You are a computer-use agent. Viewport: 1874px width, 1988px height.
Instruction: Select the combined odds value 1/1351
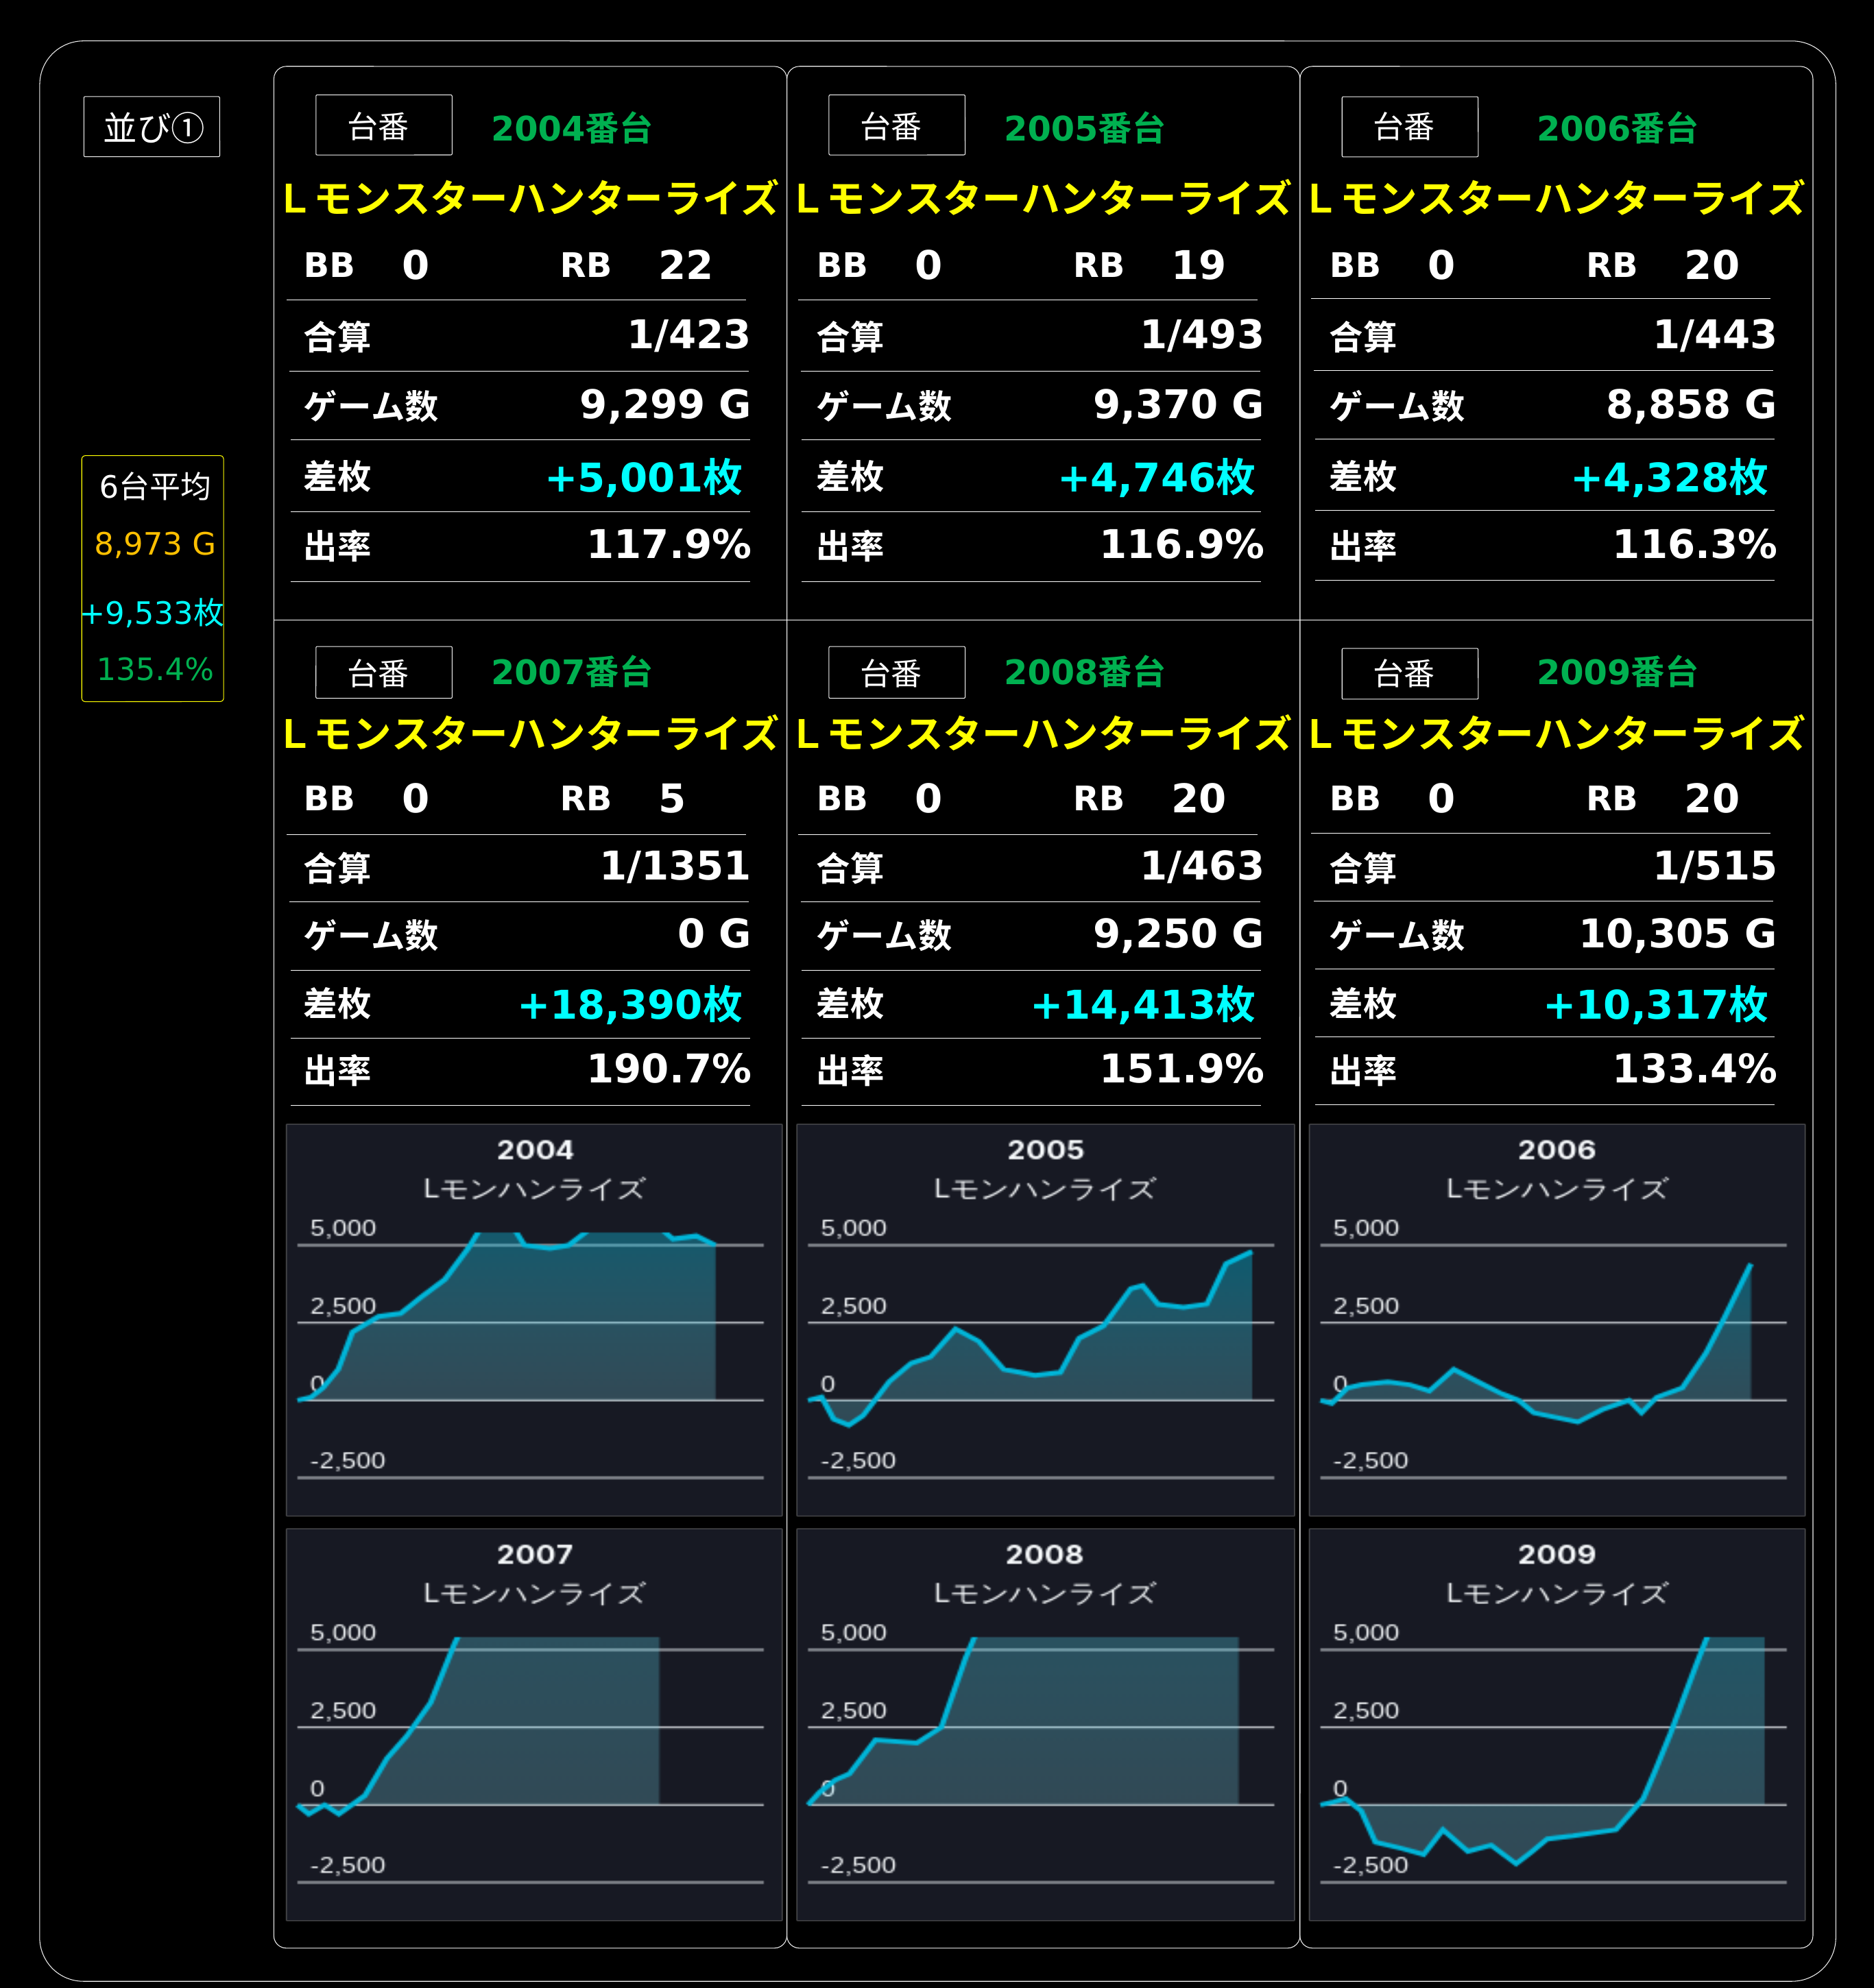click(x=675, y=866)
